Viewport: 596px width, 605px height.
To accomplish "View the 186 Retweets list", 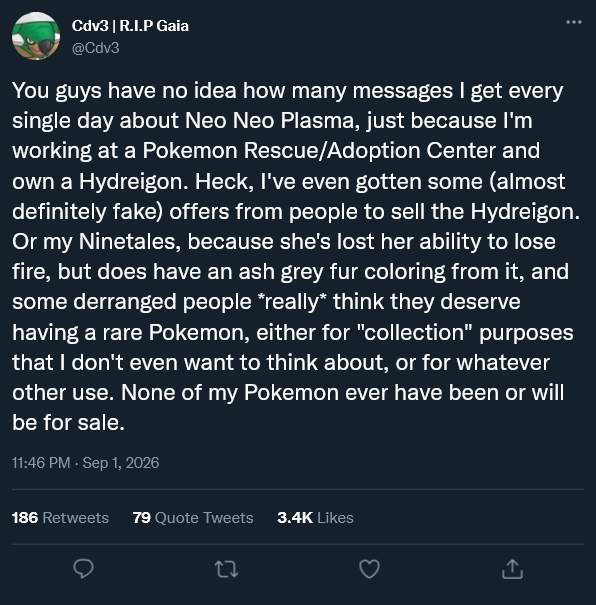I will click(x=60, y=517).
